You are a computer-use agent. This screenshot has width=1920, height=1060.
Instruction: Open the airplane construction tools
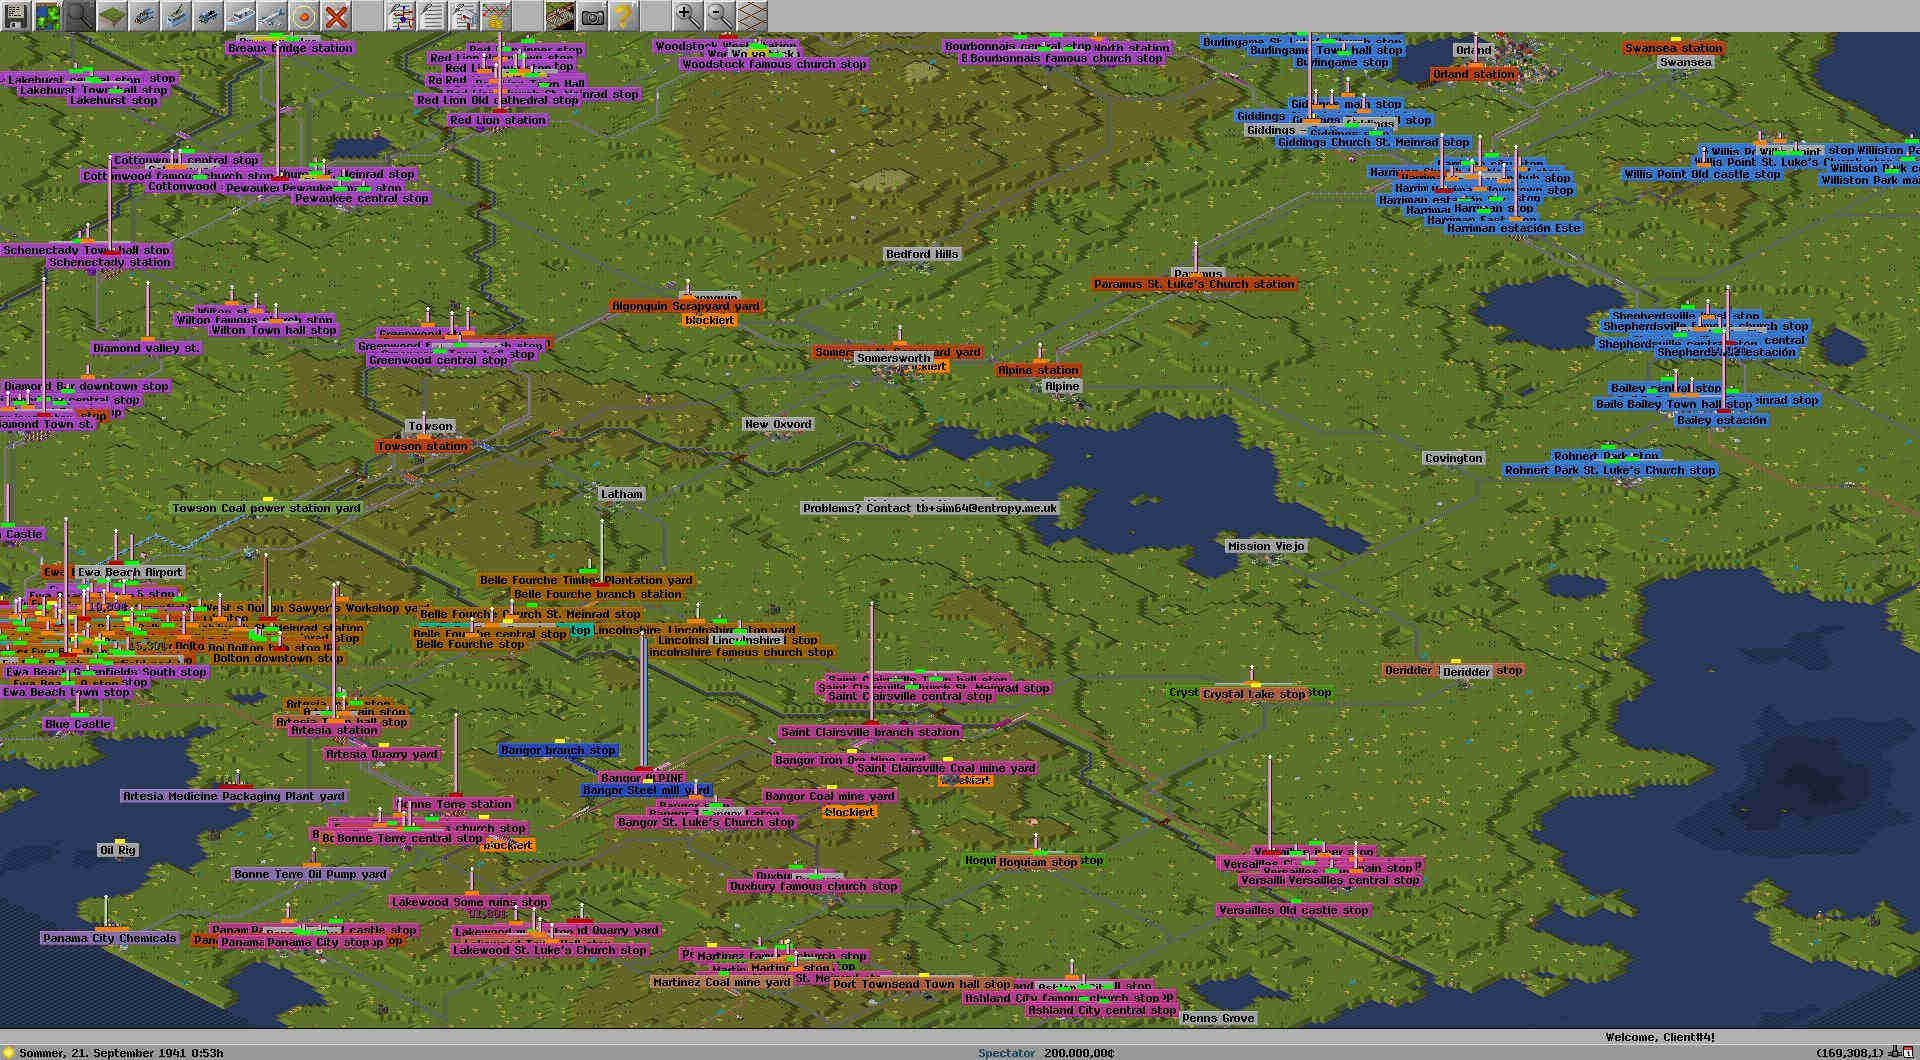coord(272,15)
